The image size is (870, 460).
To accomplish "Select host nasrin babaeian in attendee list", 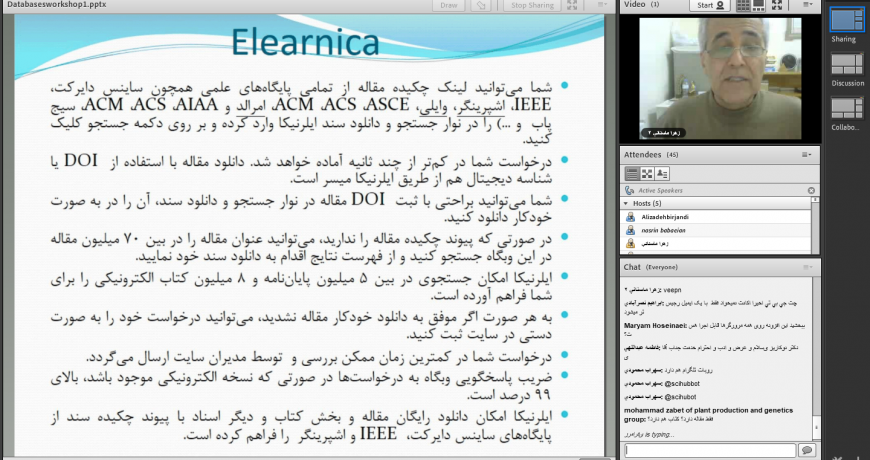I will point(716,230).
